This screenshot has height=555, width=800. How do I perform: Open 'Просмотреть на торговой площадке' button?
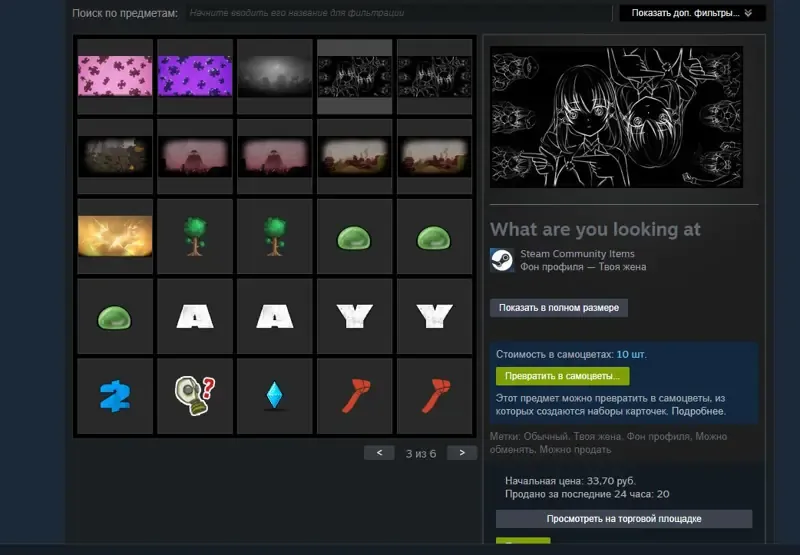(x=623, y=519)
